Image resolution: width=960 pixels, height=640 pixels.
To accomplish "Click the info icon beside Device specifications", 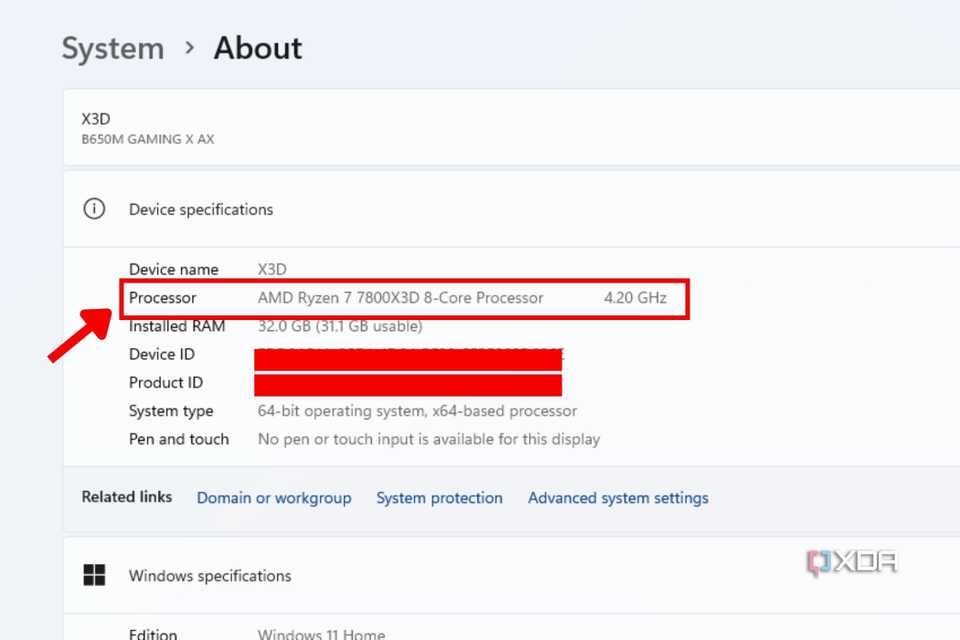I will [x=94, y=209].
